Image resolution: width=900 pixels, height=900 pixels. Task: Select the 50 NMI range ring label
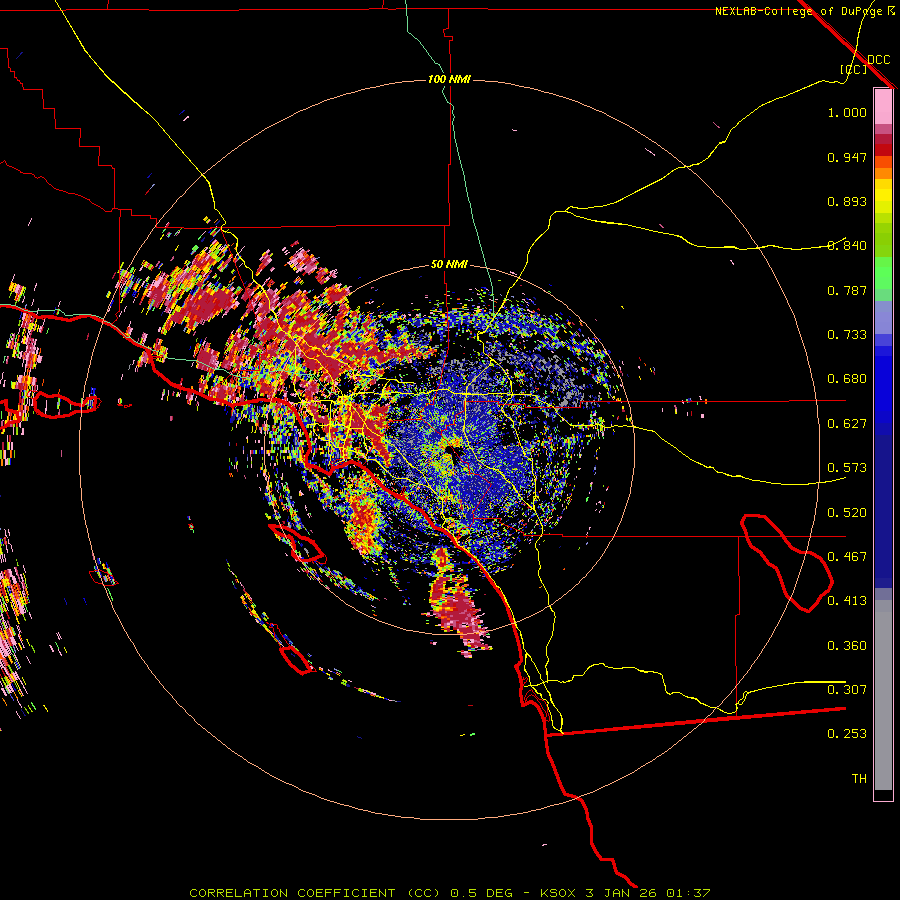(449, 264)
